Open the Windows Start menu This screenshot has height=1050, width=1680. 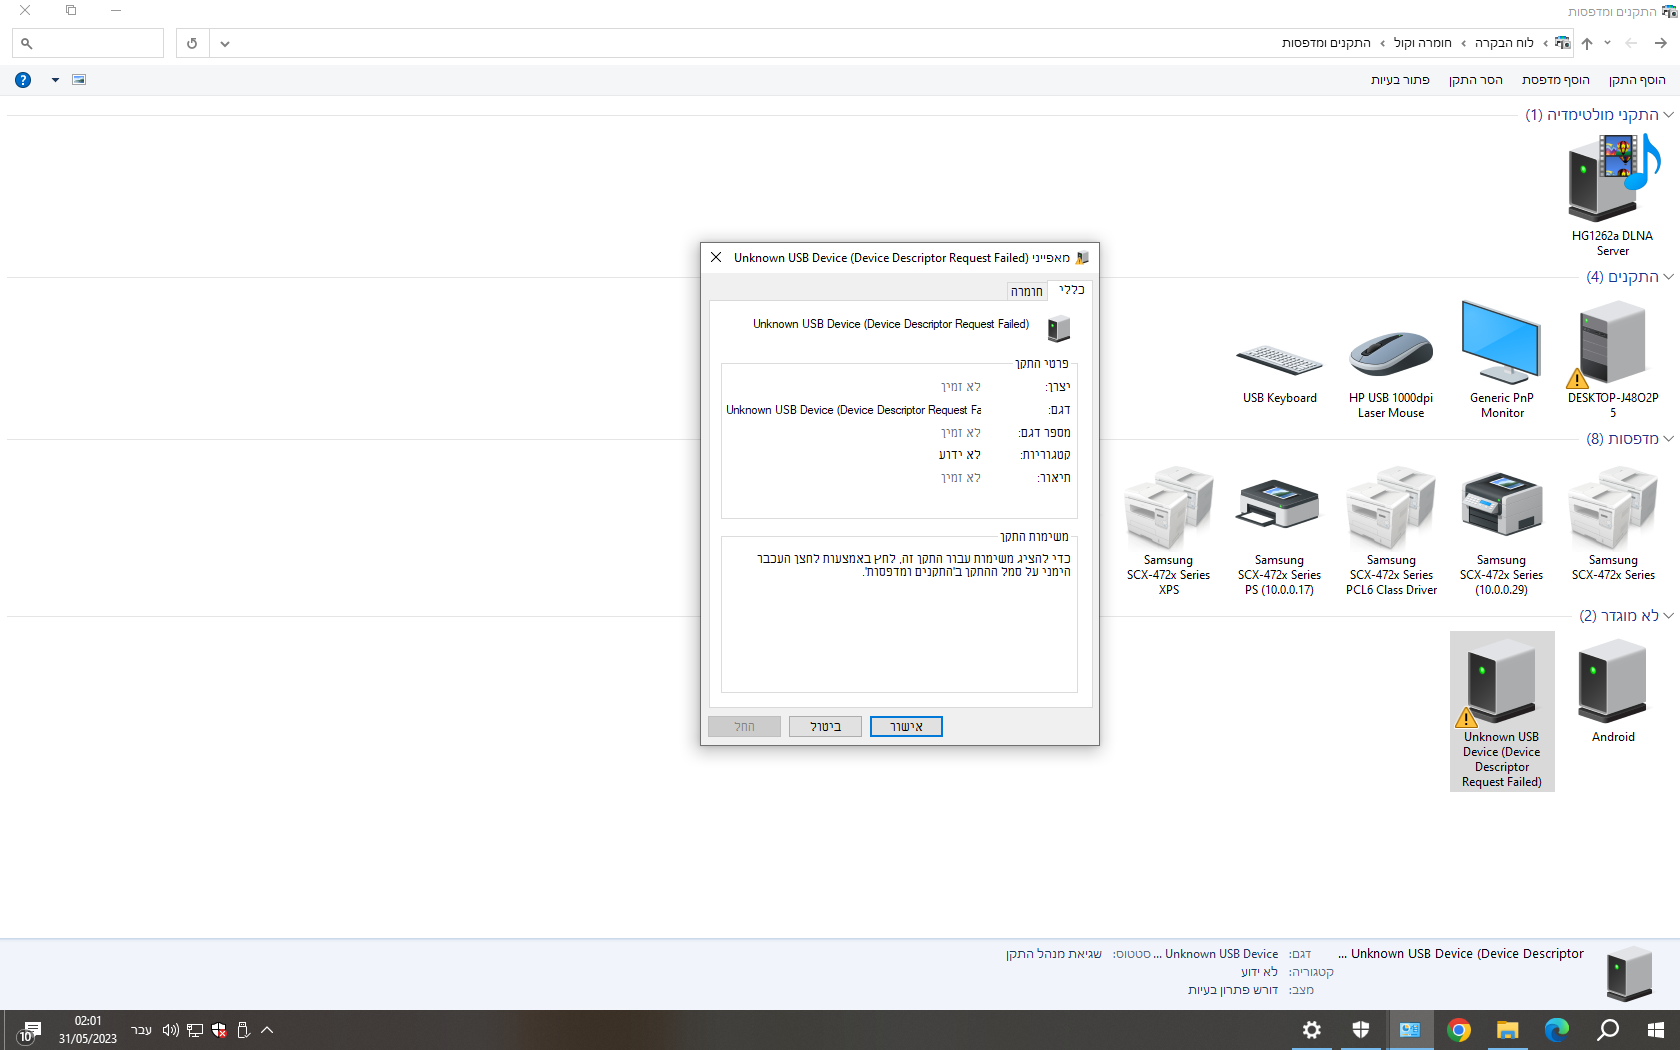point(1655,1030)
